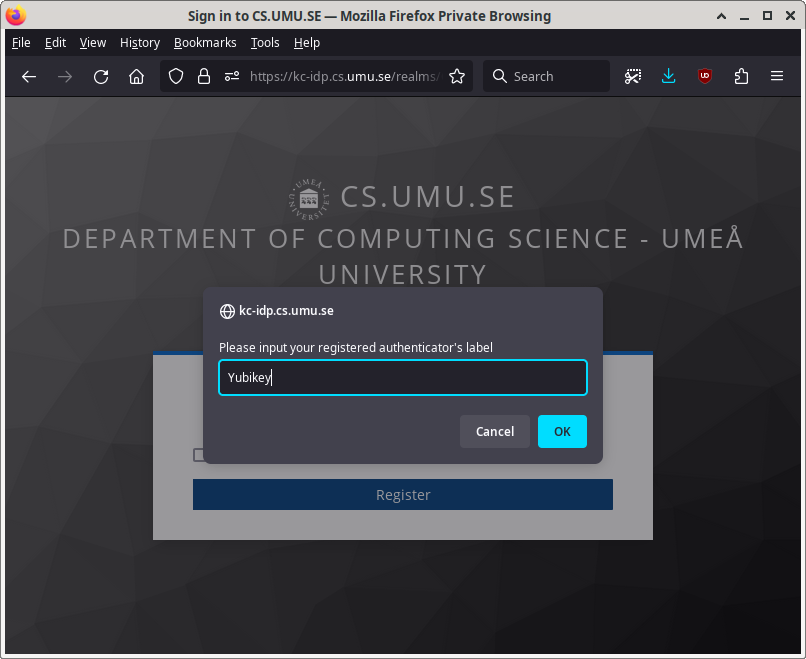Click the authenticator label text field
This screenshot has width=806, height=659.
tap(402, 378)
